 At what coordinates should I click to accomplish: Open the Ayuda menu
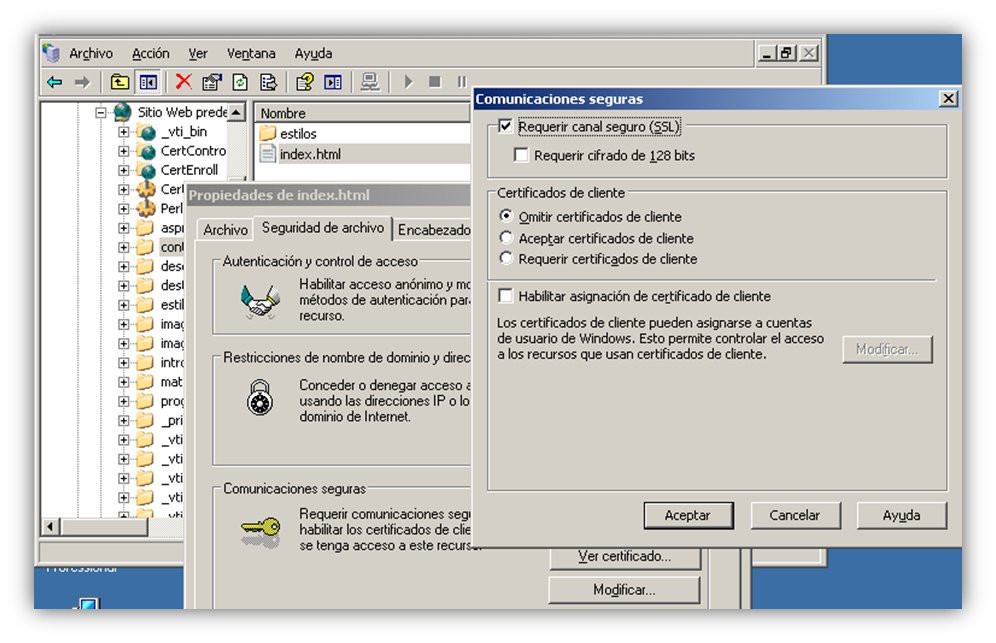click(313, 53)
